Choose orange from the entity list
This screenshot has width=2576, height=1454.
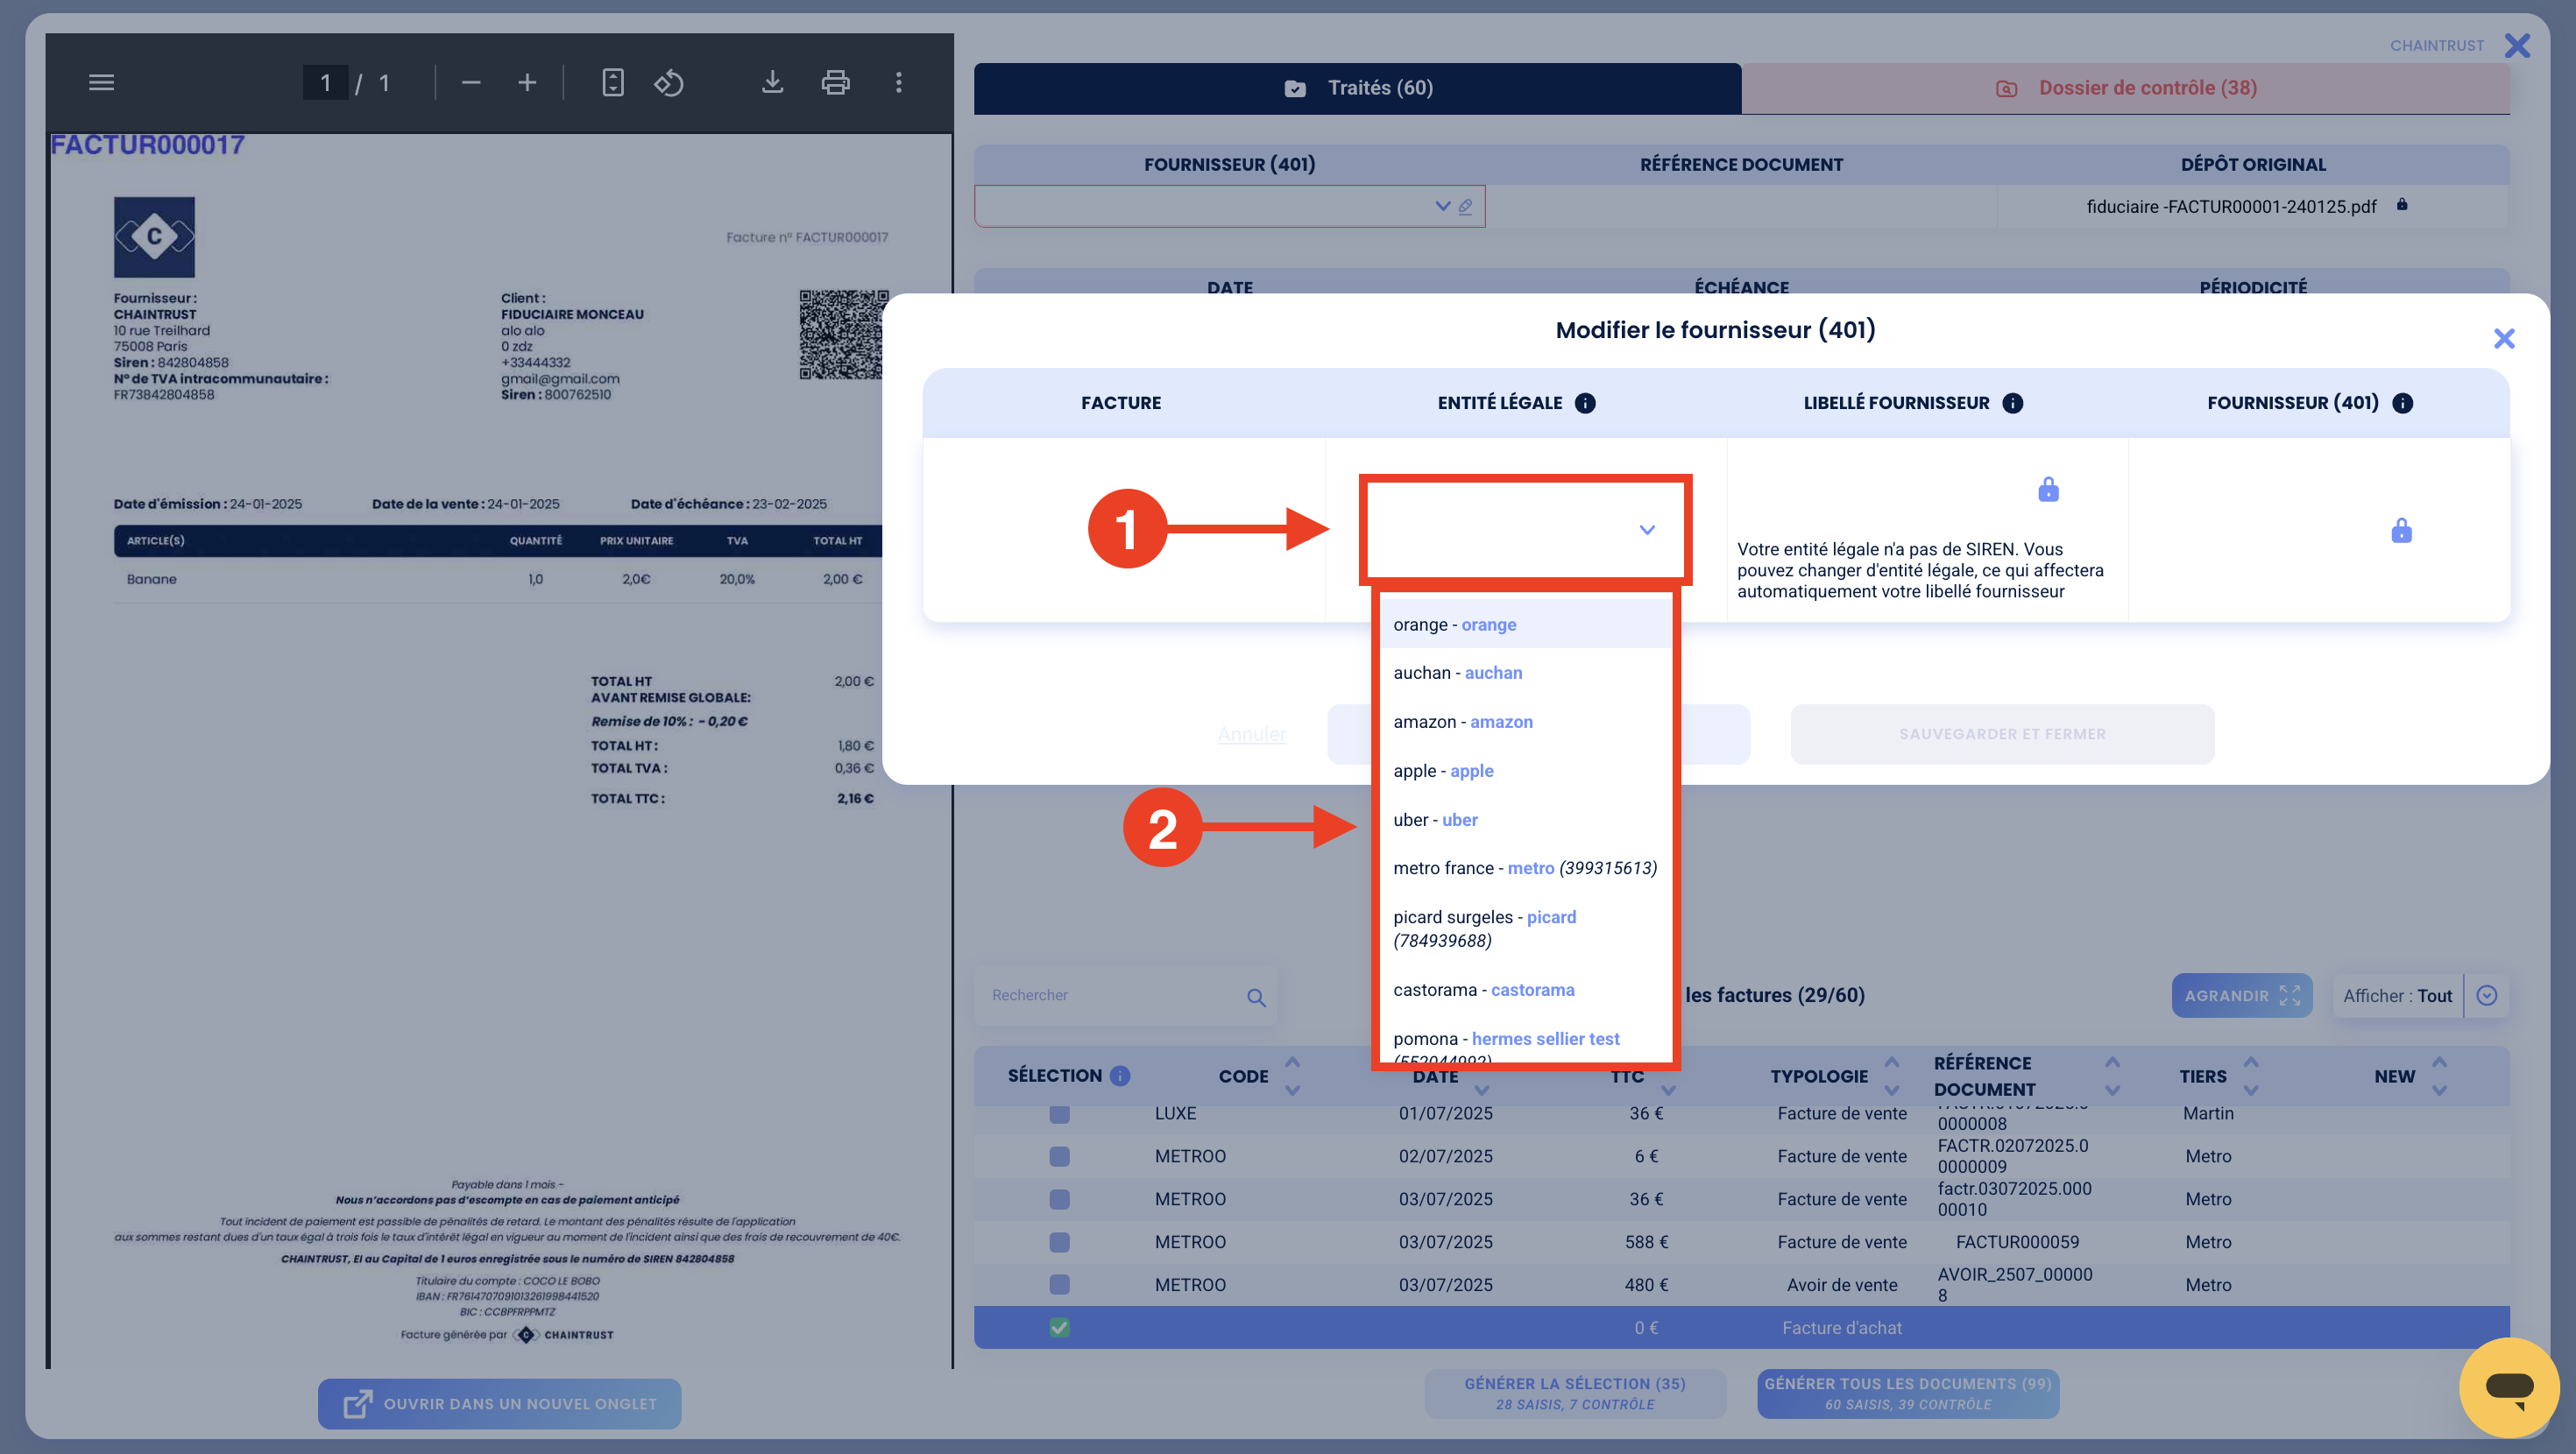1526,625
